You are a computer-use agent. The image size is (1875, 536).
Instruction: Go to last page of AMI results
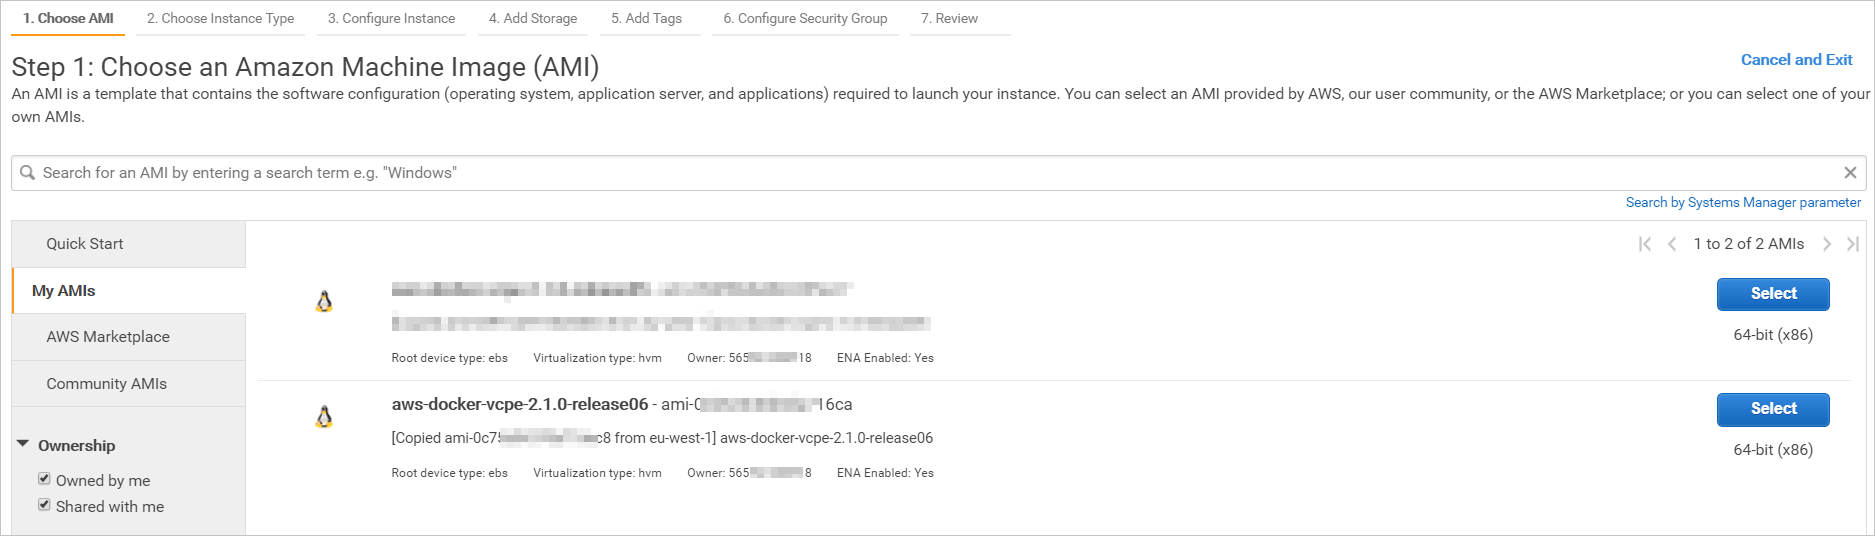point(1853,244)
